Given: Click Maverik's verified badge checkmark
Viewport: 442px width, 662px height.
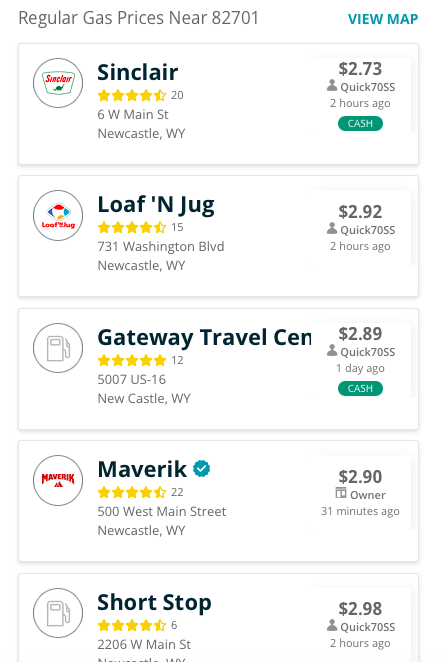Looking at the screenshot, I should pyautogui.click(x=201, y=469).
